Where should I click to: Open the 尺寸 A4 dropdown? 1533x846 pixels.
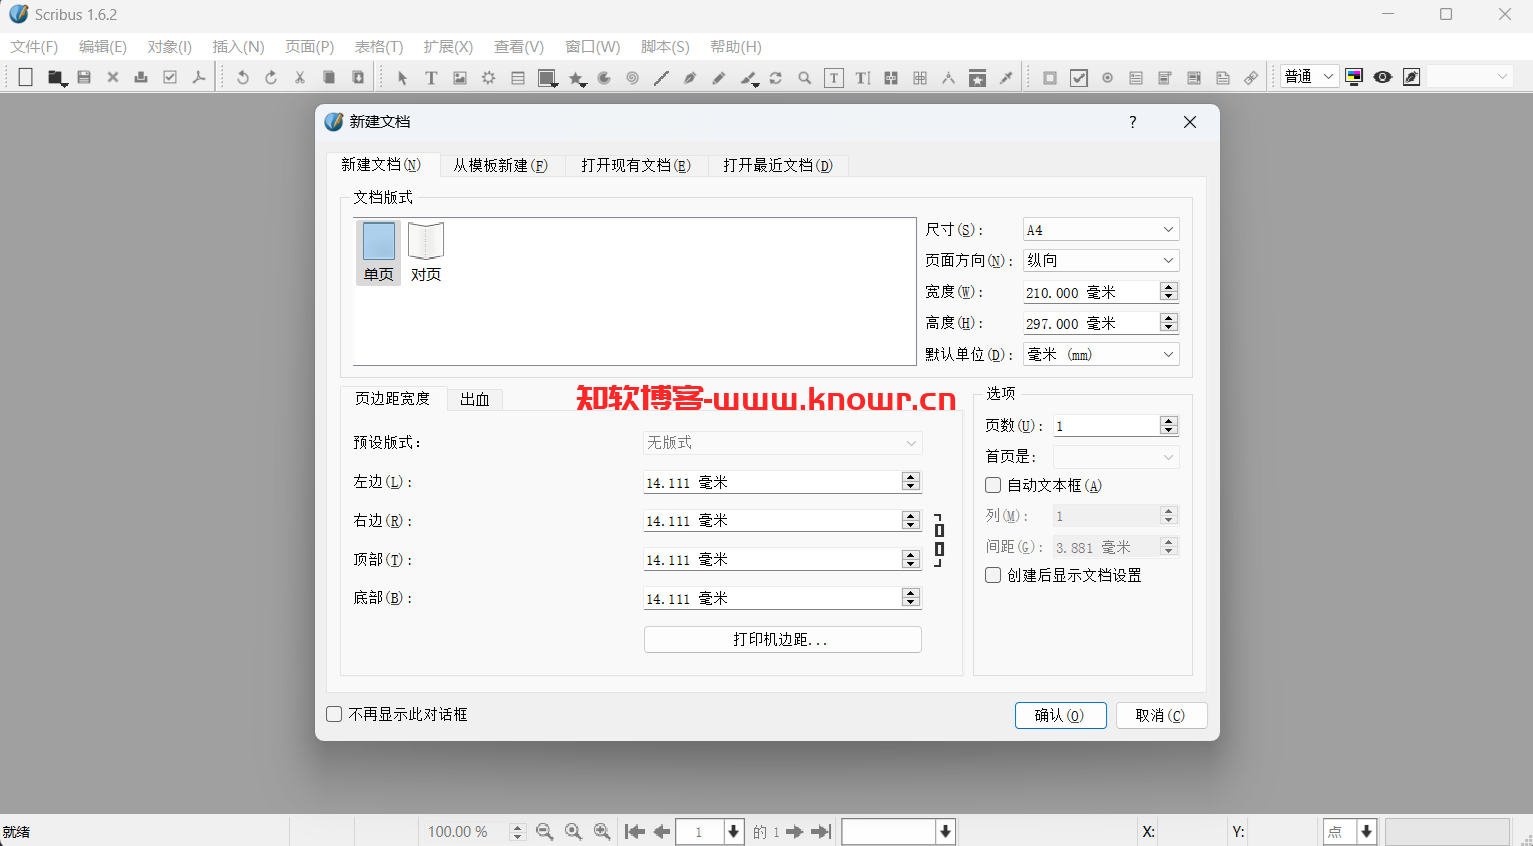1101,230
